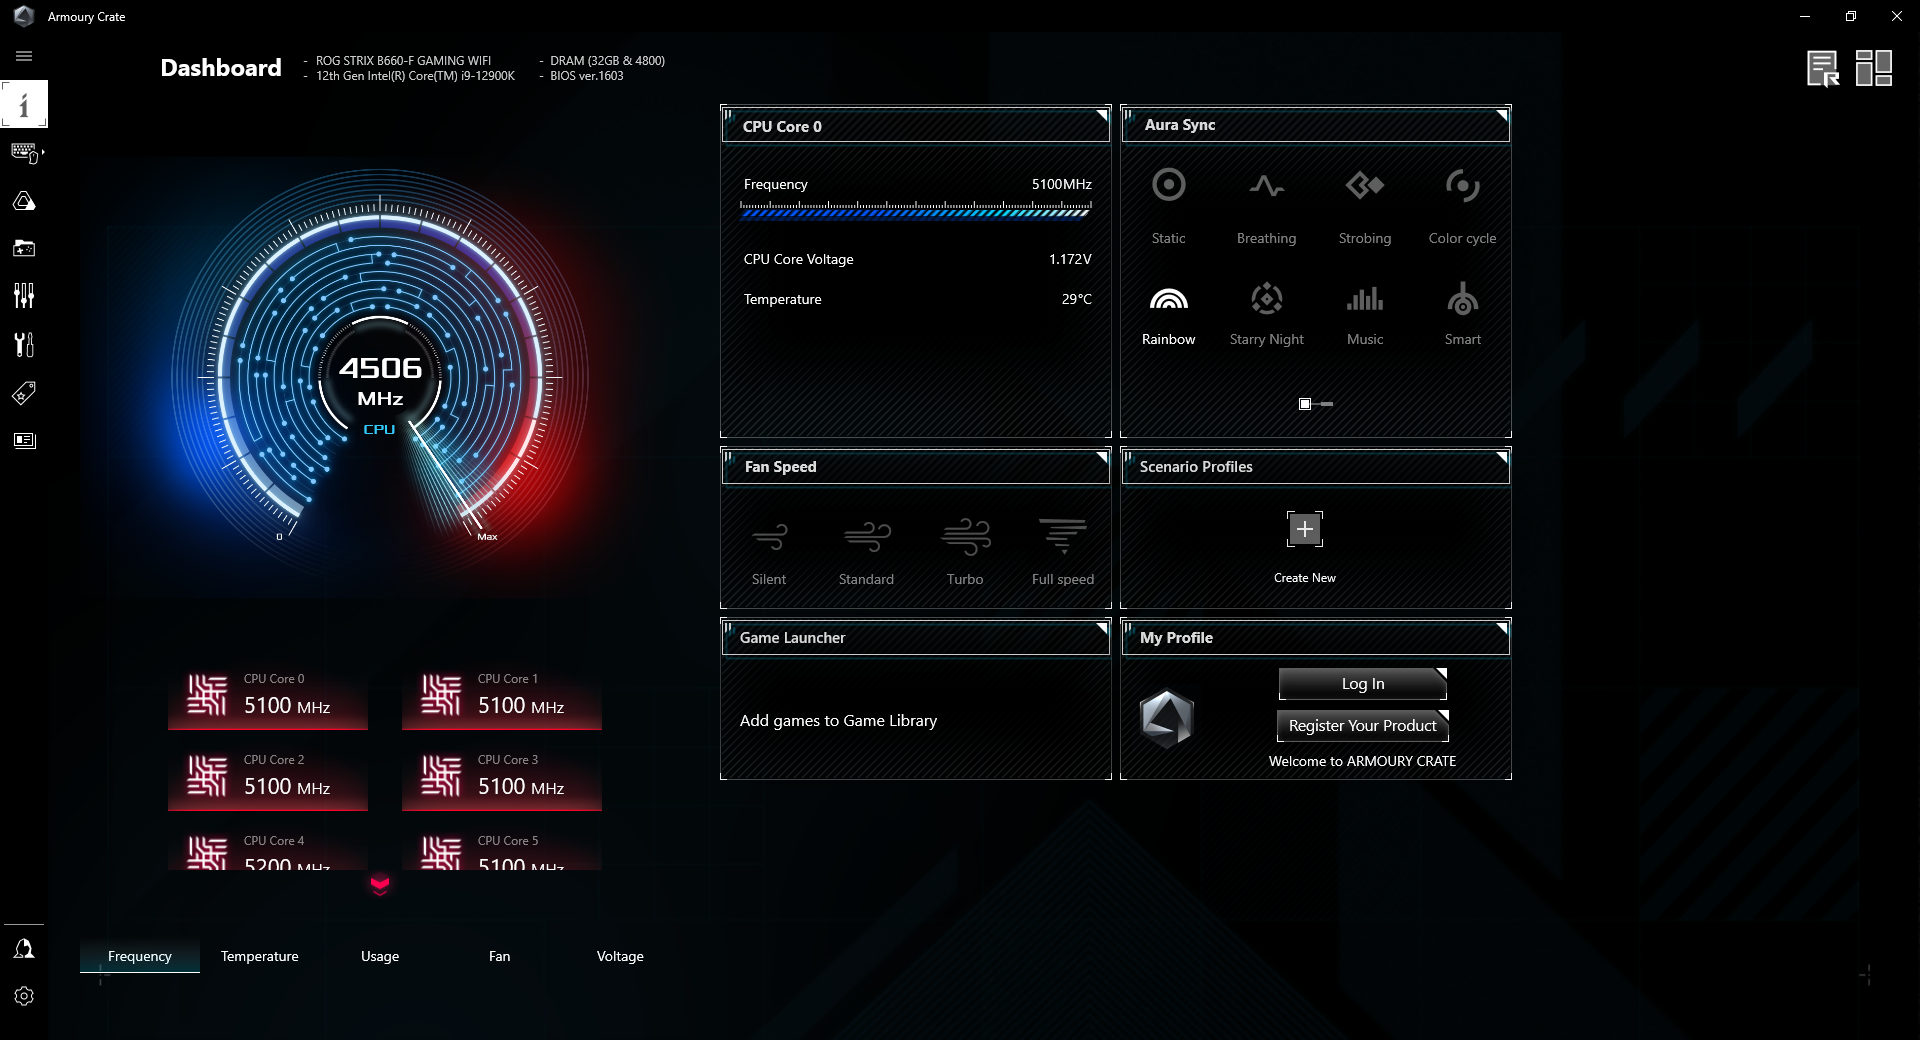Image resolution: width=1920 pixels, height=1040 pixels.
Task: Expand the Game Launcher panel corner arrow
Action: (1102, 628)
